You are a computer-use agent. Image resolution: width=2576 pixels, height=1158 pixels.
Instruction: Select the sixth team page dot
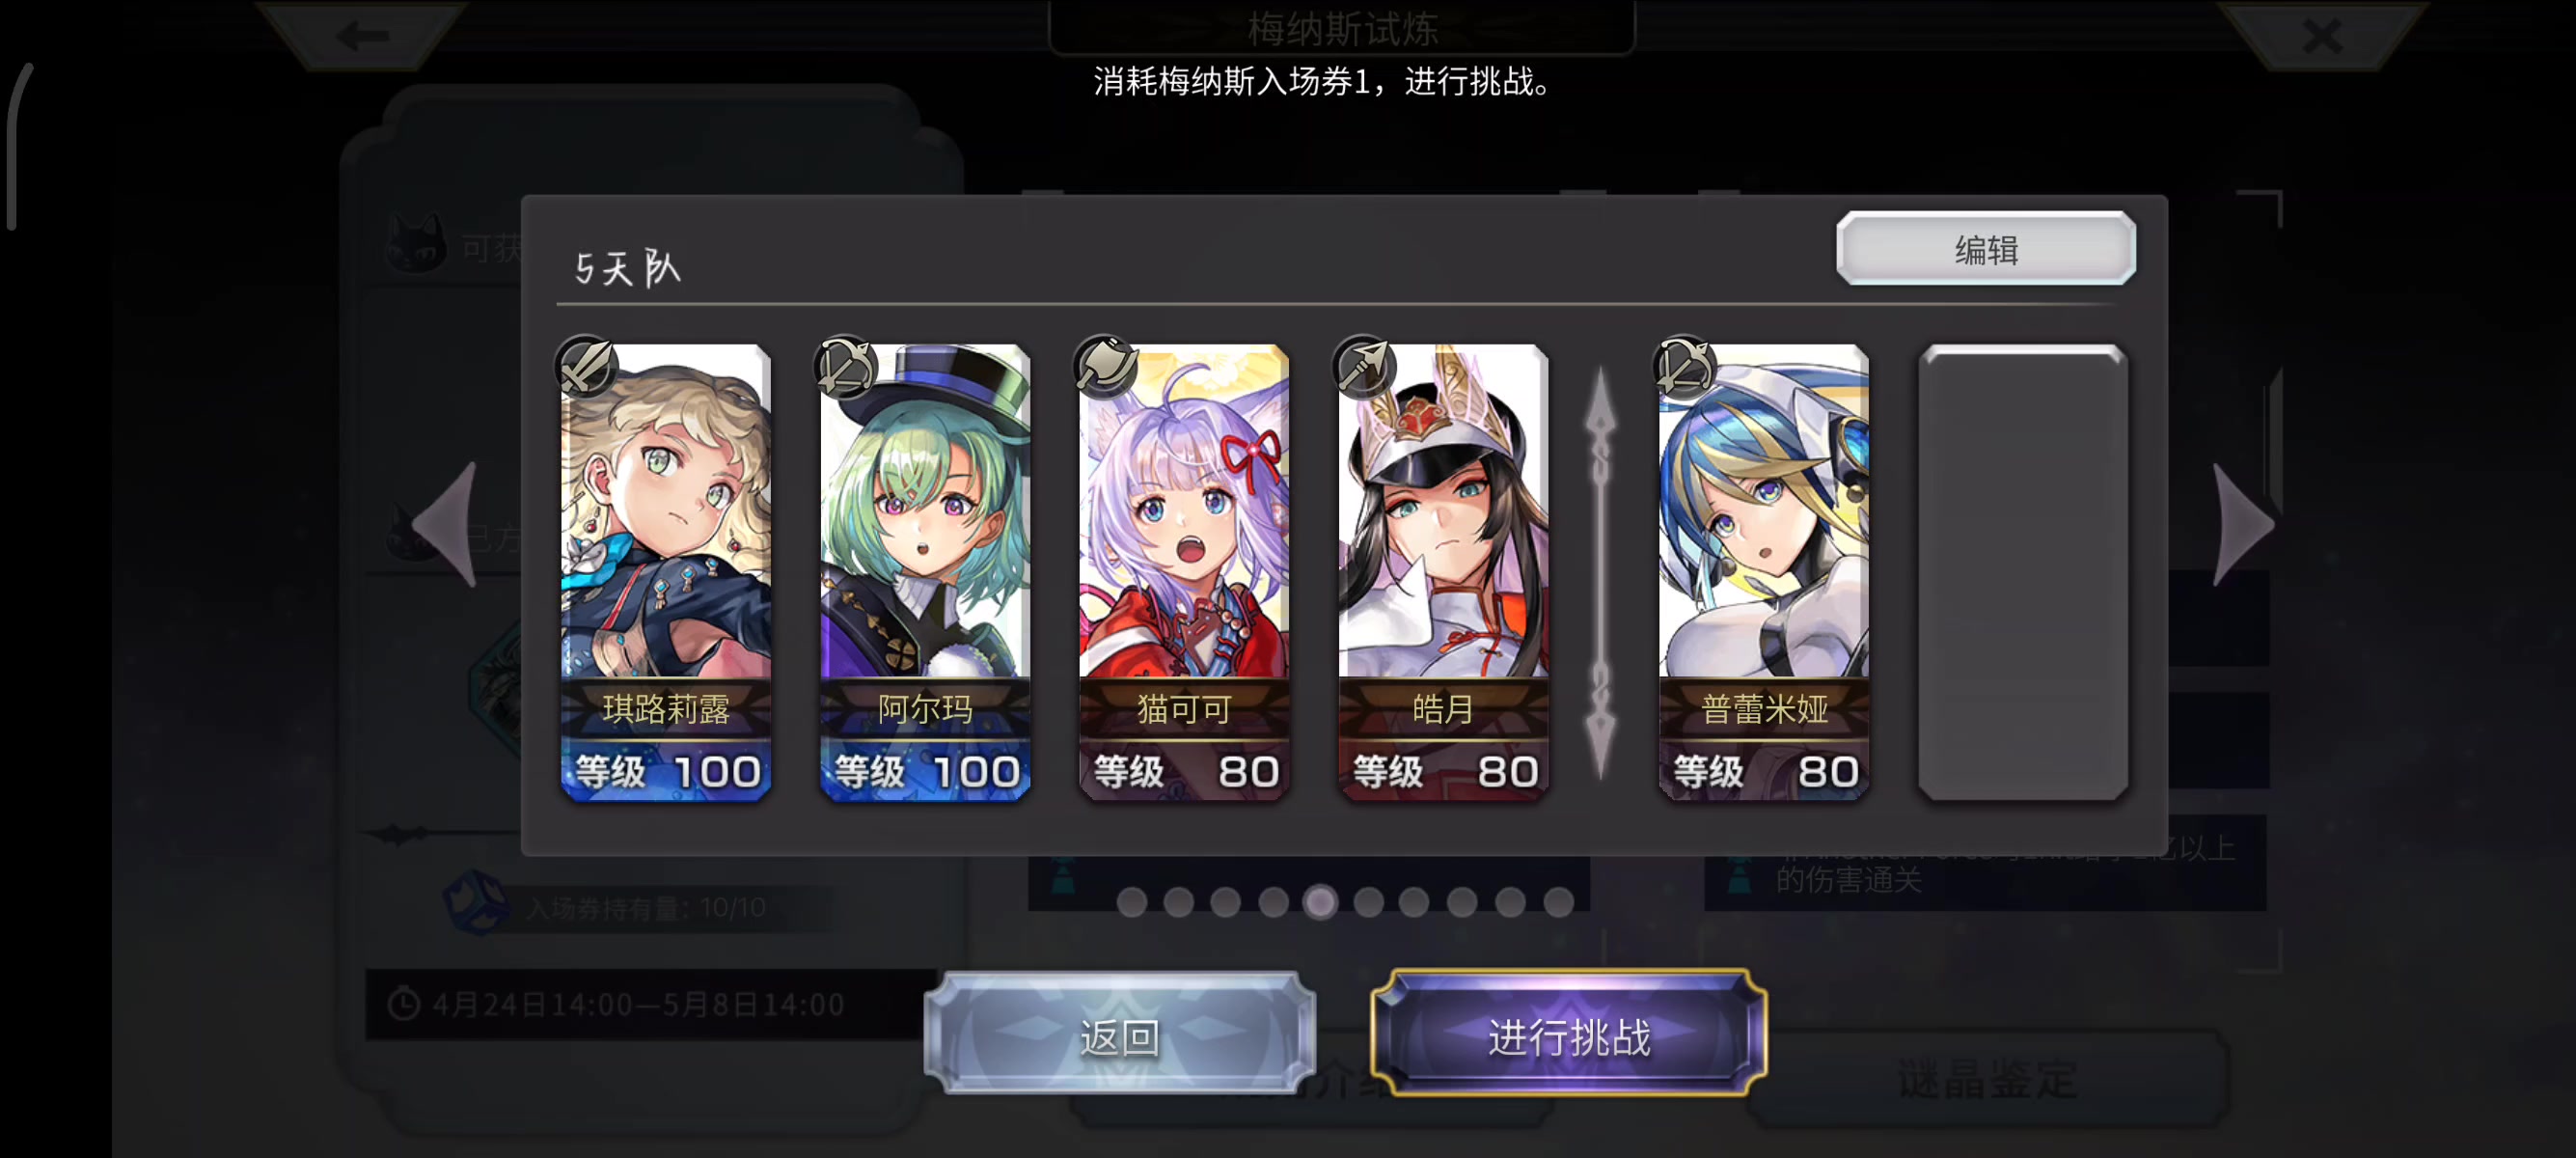[1368, 902]
